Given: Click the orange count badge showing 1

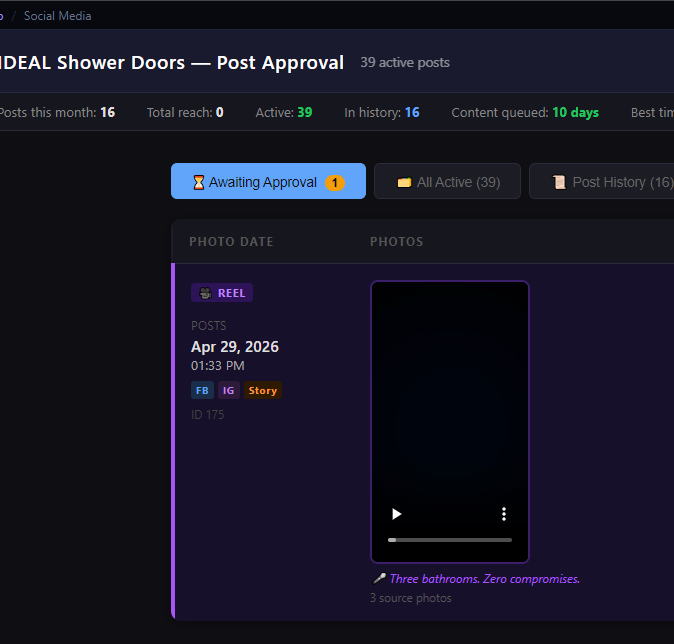Looking at the screenshot, I should click(x=334, y=183).
